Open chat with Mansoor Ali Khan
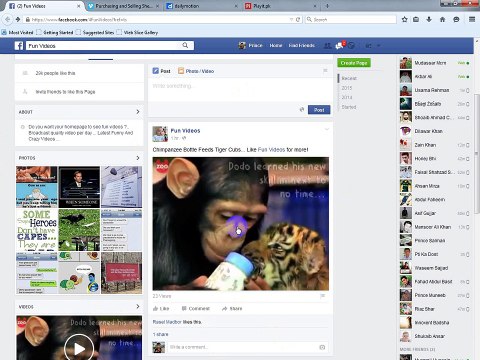Screen dimensions: 480x360 (435, 227)
